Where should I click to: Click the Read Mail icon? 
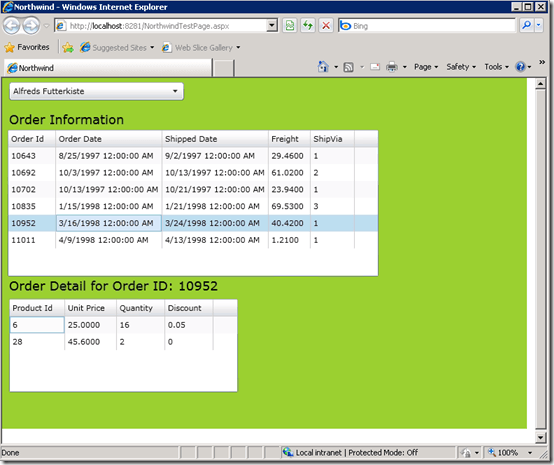tap(375, 67)
